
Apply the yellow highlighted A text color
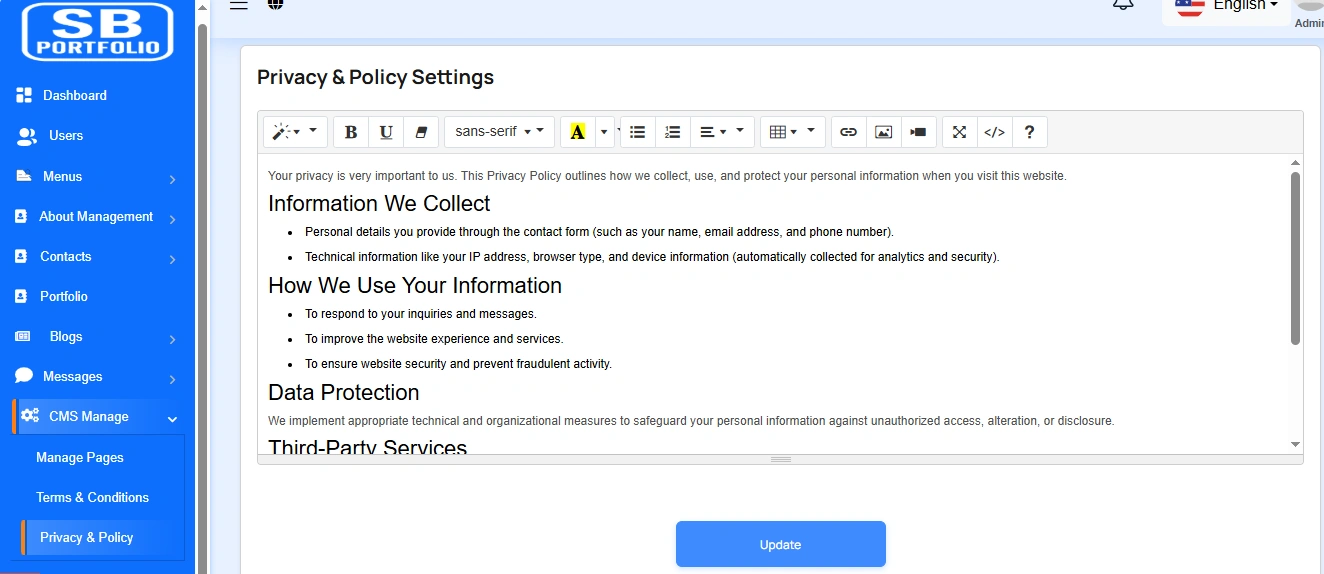pyautogui.click(x=577, y=132)
